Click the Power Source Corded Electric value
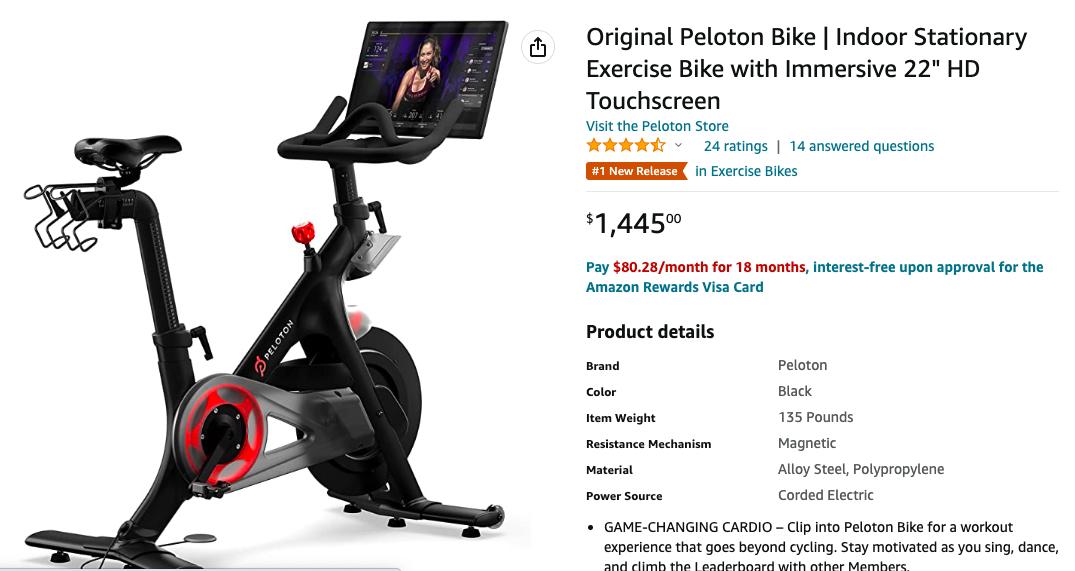Viewport: 1075px width, 571px height. (825, 496)
